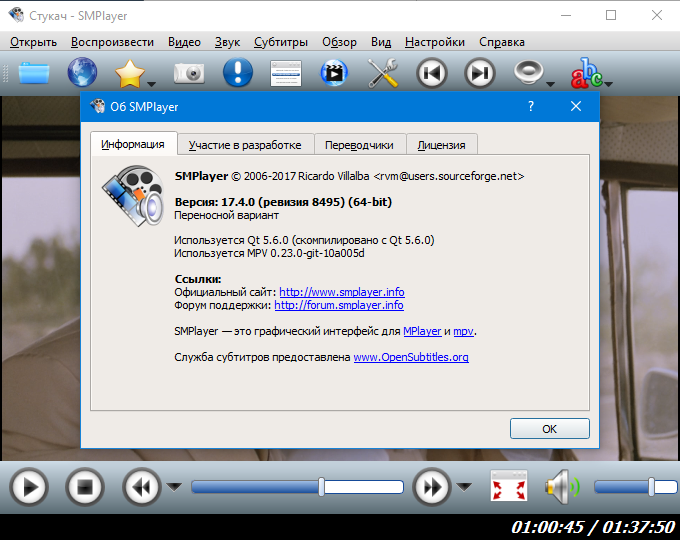Click the clapperboard globe toolbar icon
Image resolution: width=680 pixels, height=540 pixels.
334,73
